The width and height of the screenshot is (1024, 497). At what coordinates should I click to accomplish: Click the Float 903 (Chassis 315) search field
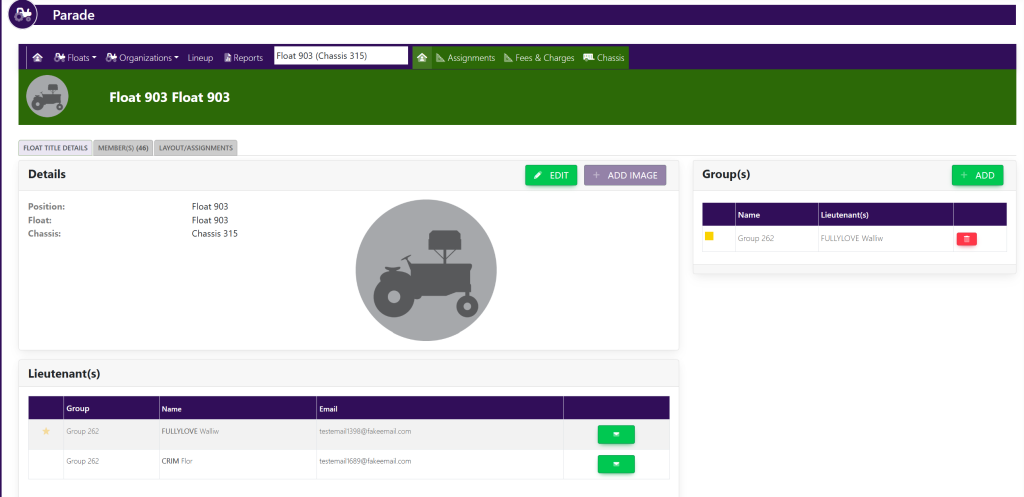[340, 56]
